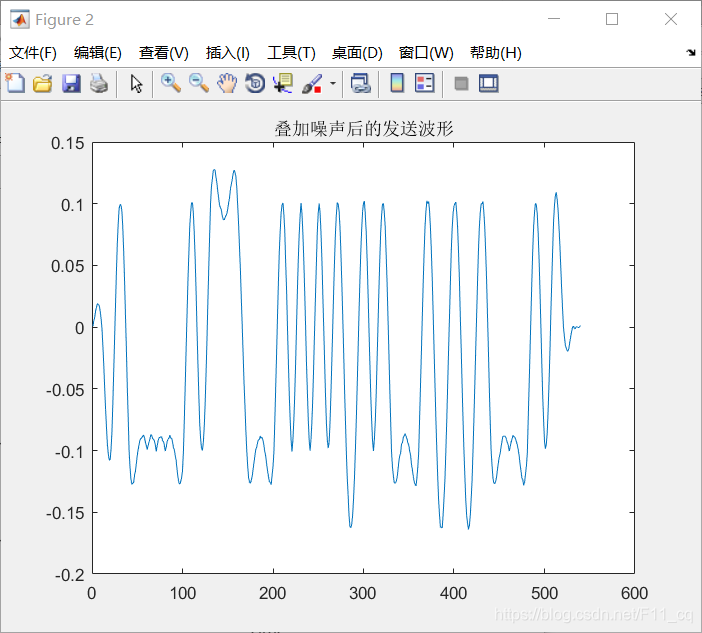Click the dock figure arrow icon
The image size is (702, 633).
(691, 53)
